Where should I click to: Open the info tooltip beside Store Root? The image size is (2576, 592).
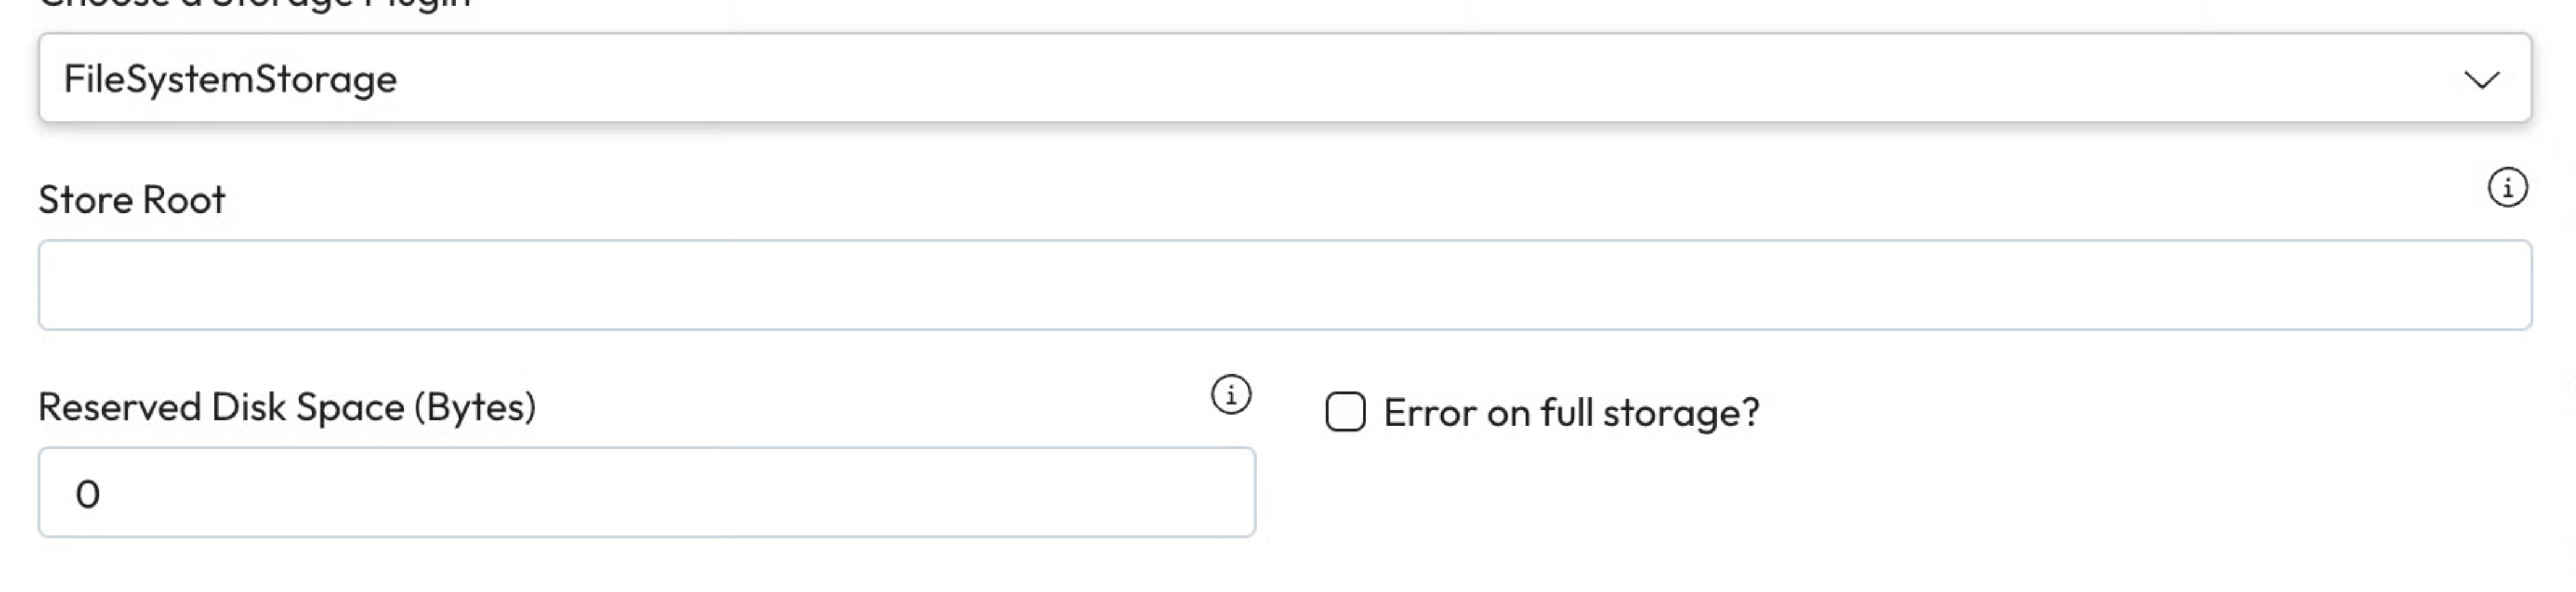pos(2507,188)
